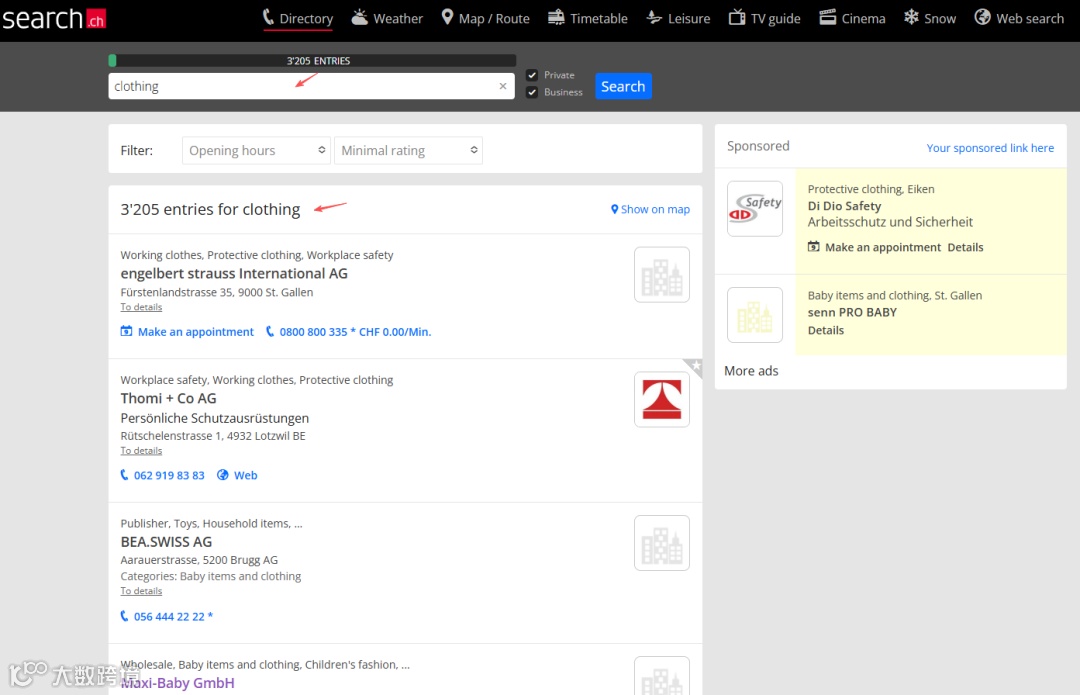
Task: Click Show on map link
Action: click(x=650, y=209)
